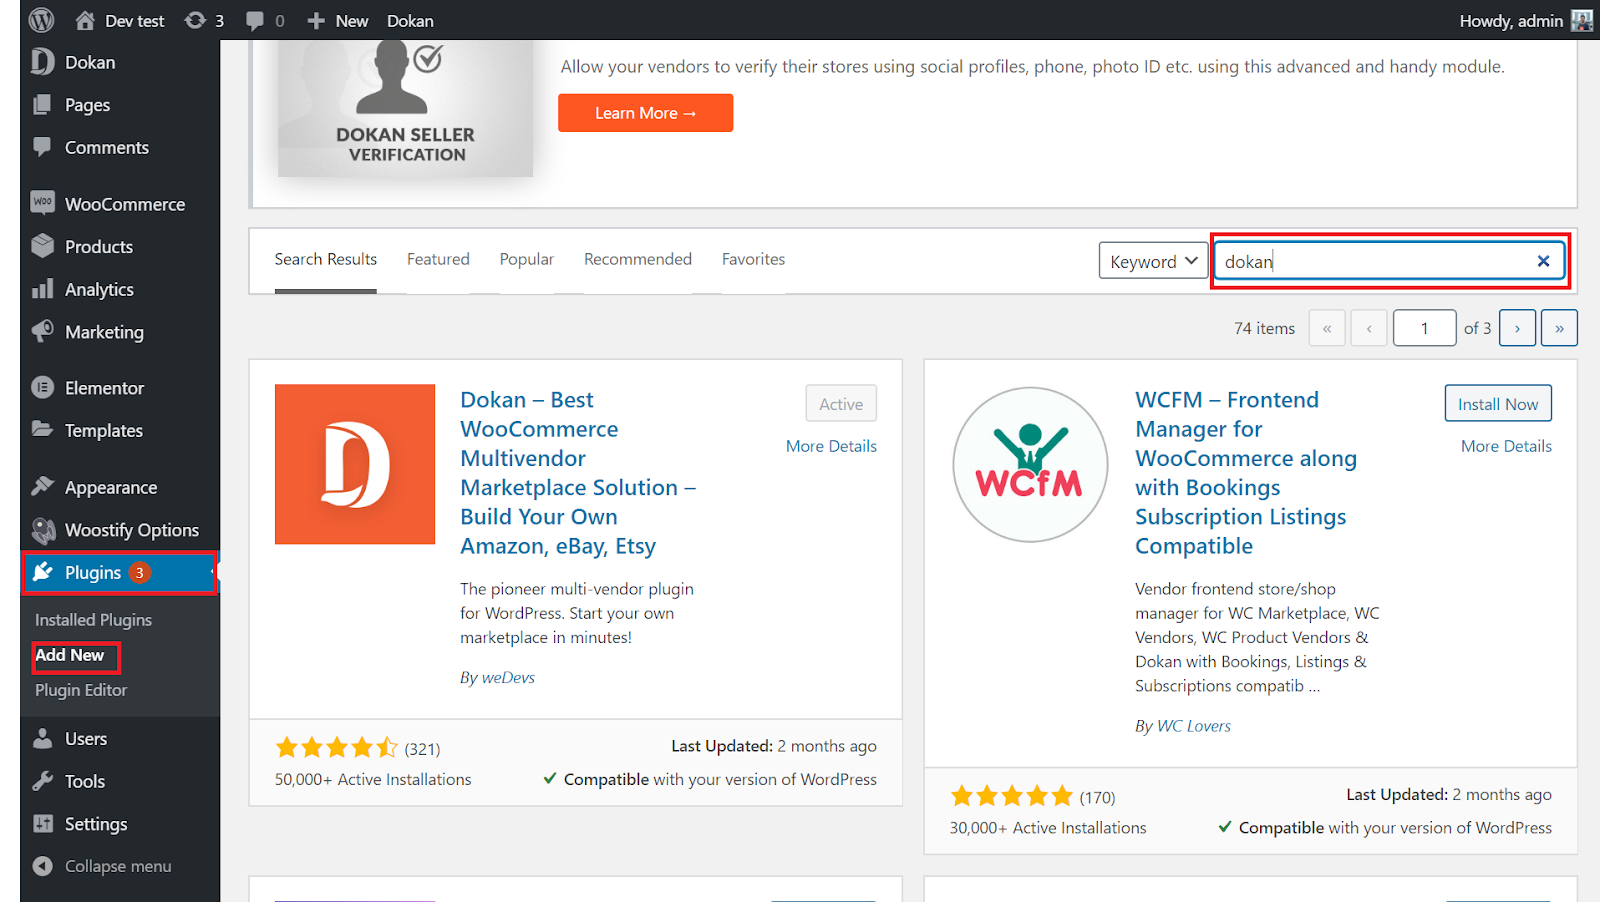Click the '74 items' results count

[1264, 328]
